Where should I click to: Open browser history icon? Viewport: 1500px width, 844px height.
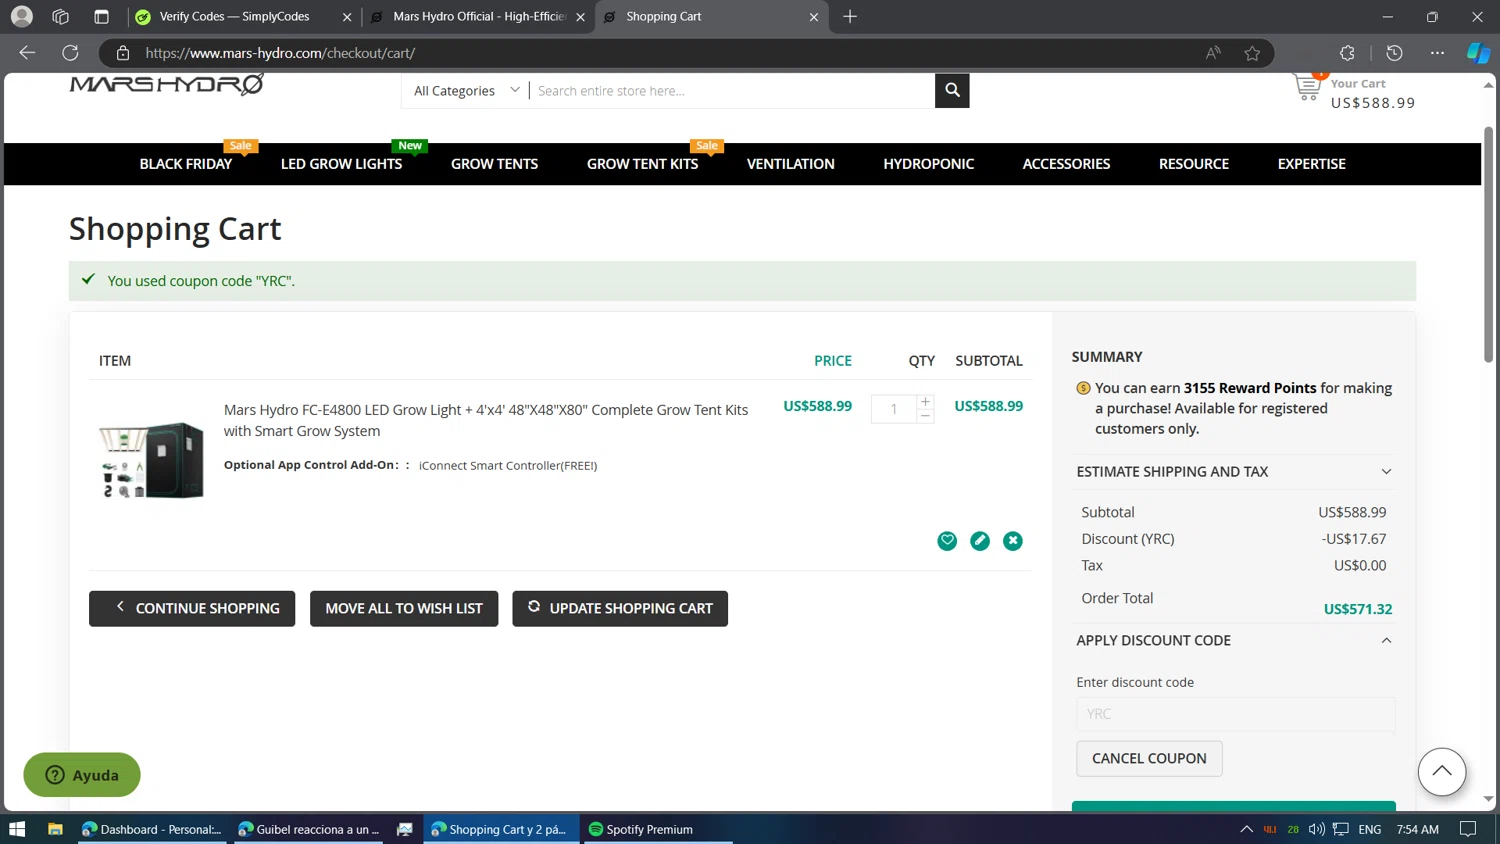[1394, 53]
